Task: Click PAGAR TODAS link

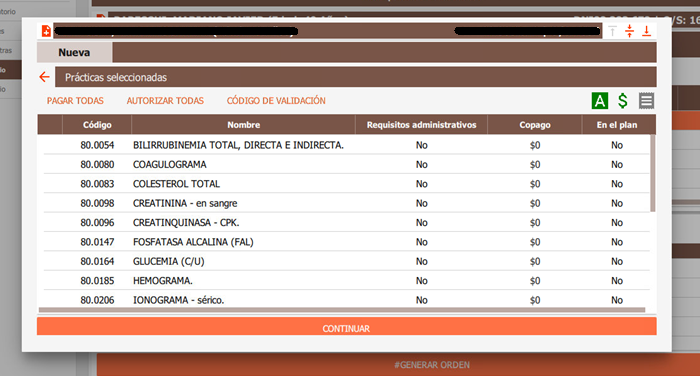Action: pos(75,101)
